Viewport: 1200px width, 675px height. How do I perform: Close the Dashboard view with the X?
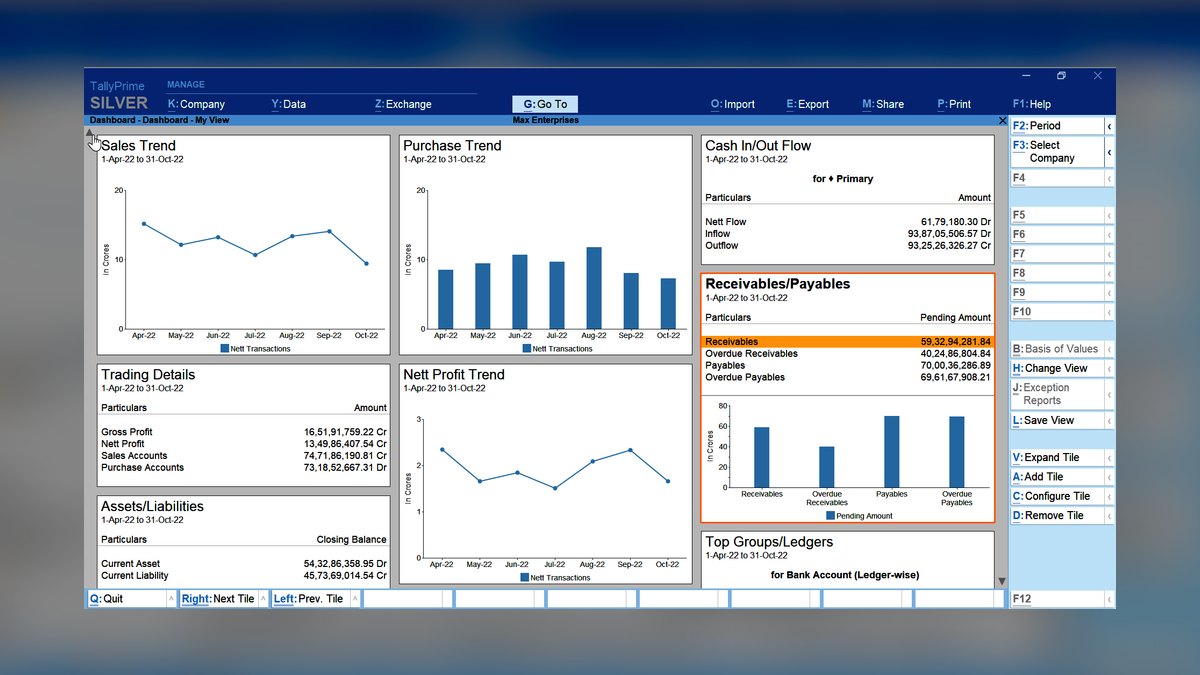pos(1003,120)
